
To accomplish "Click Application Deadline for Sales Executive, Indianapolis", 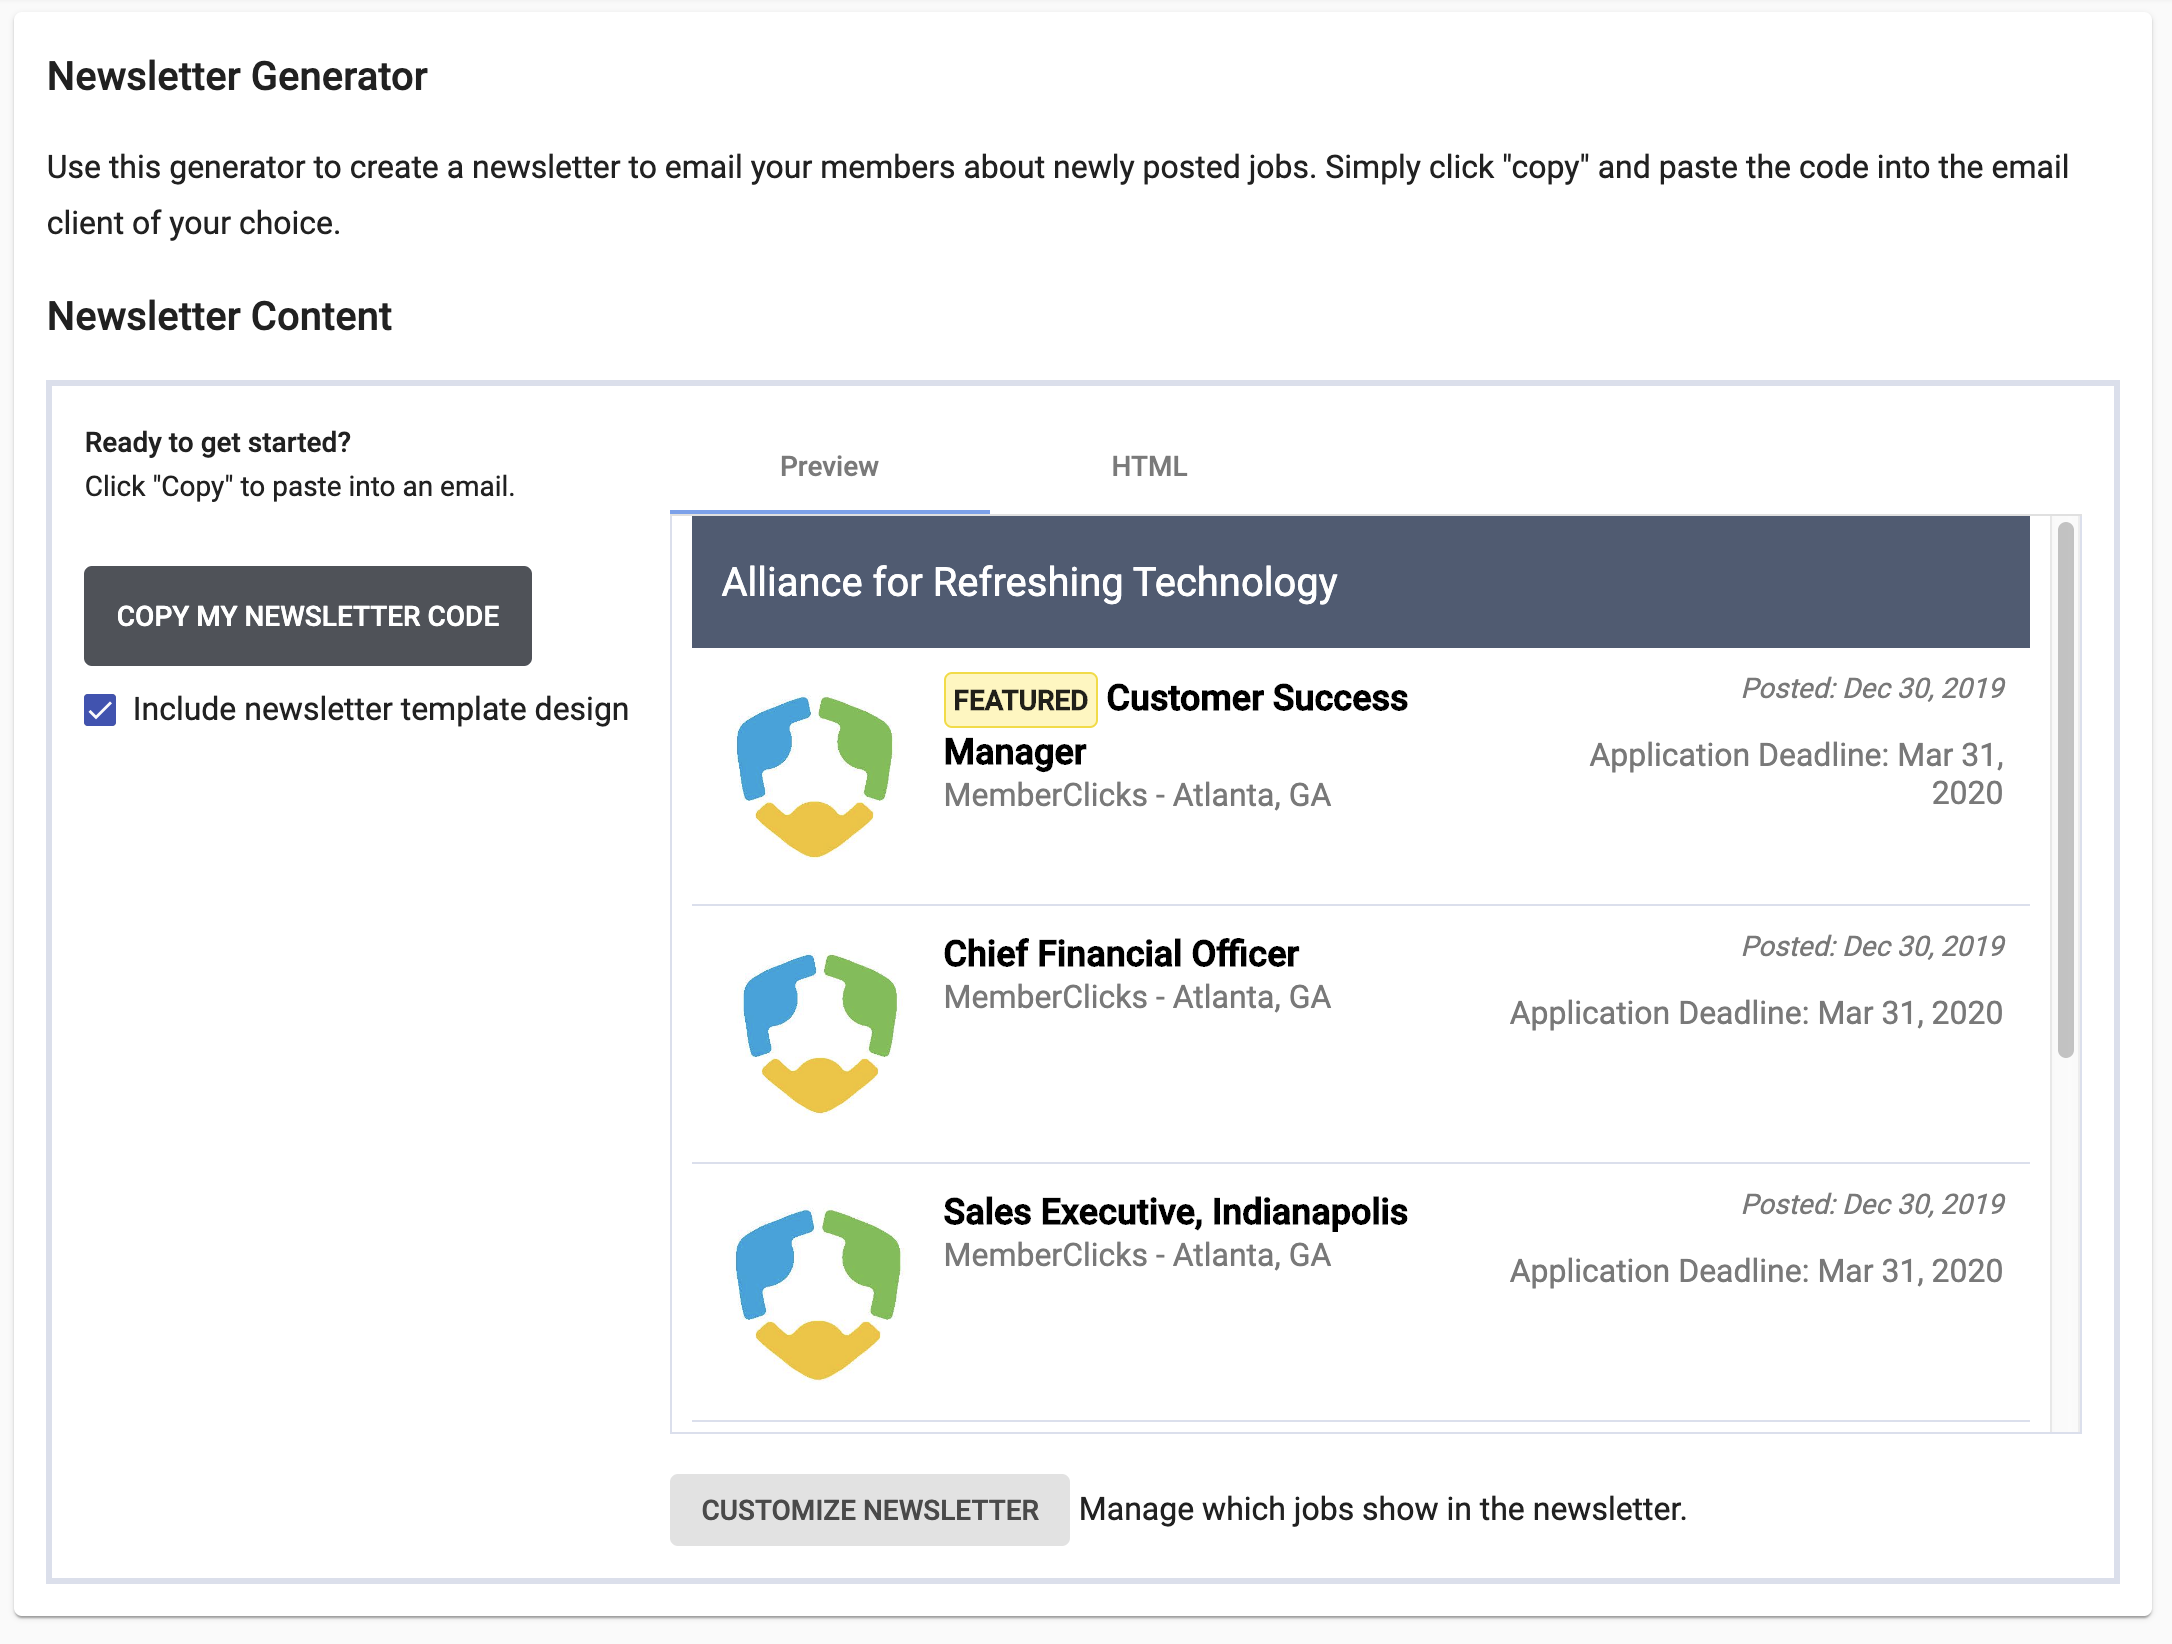I will tap(1756, 1271).
